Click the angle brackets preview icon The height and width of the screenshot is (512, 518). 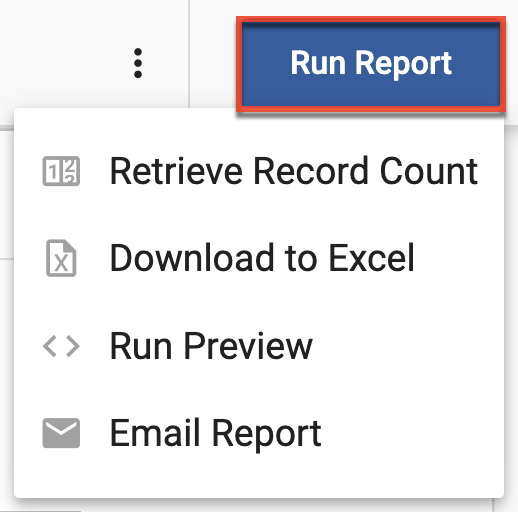[61, 346]
